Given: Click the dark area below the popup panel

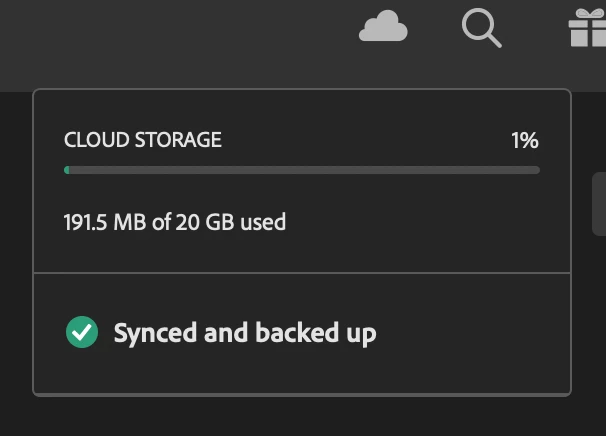Looking at the screenshot, I should 300,418.
